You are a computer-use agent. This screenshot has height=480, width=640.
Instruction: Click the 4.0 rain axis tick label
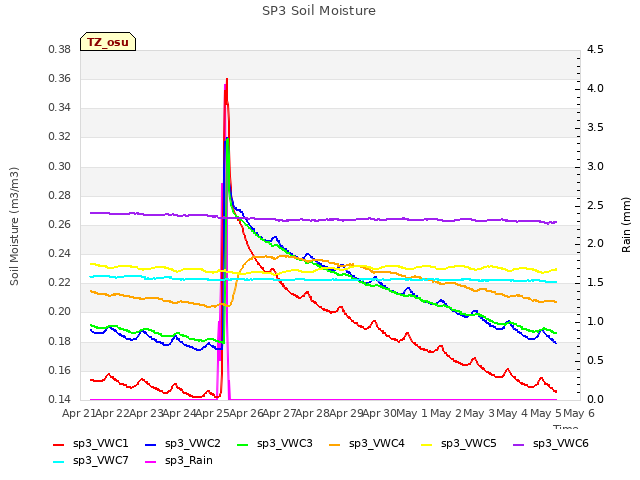pyautogui.click(x=595, y=89)
